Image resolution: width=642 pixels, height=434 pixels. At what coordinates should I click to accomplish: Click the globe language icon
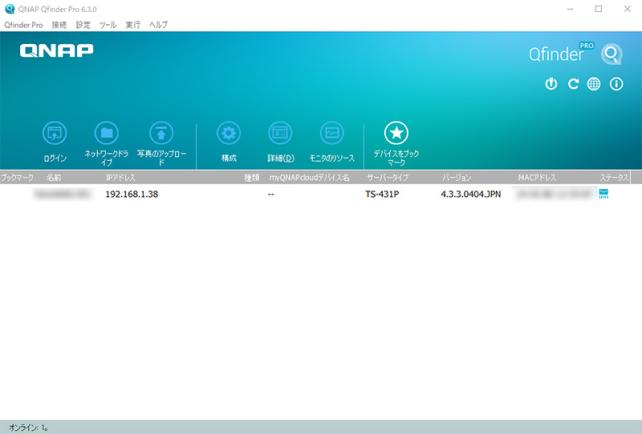tap(594, 84)
